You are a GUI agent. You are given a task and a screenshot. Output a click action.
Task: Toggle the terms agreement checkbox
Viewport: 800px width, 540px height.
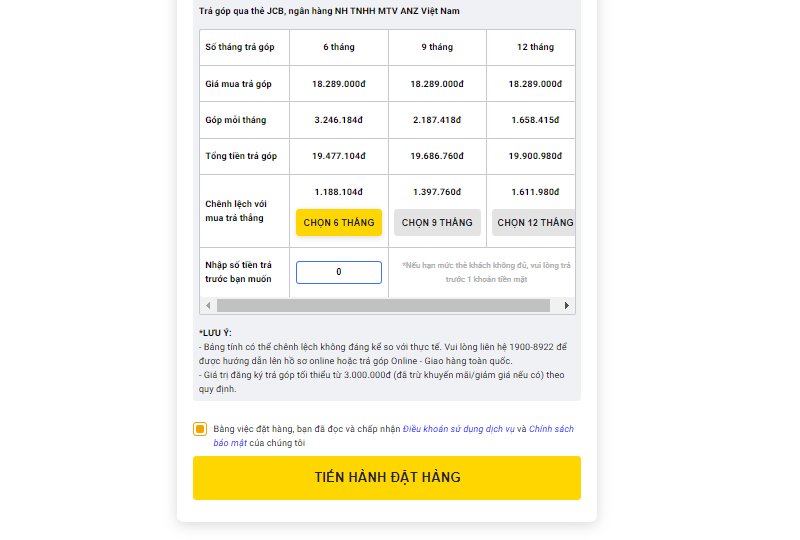pos(200,429)
